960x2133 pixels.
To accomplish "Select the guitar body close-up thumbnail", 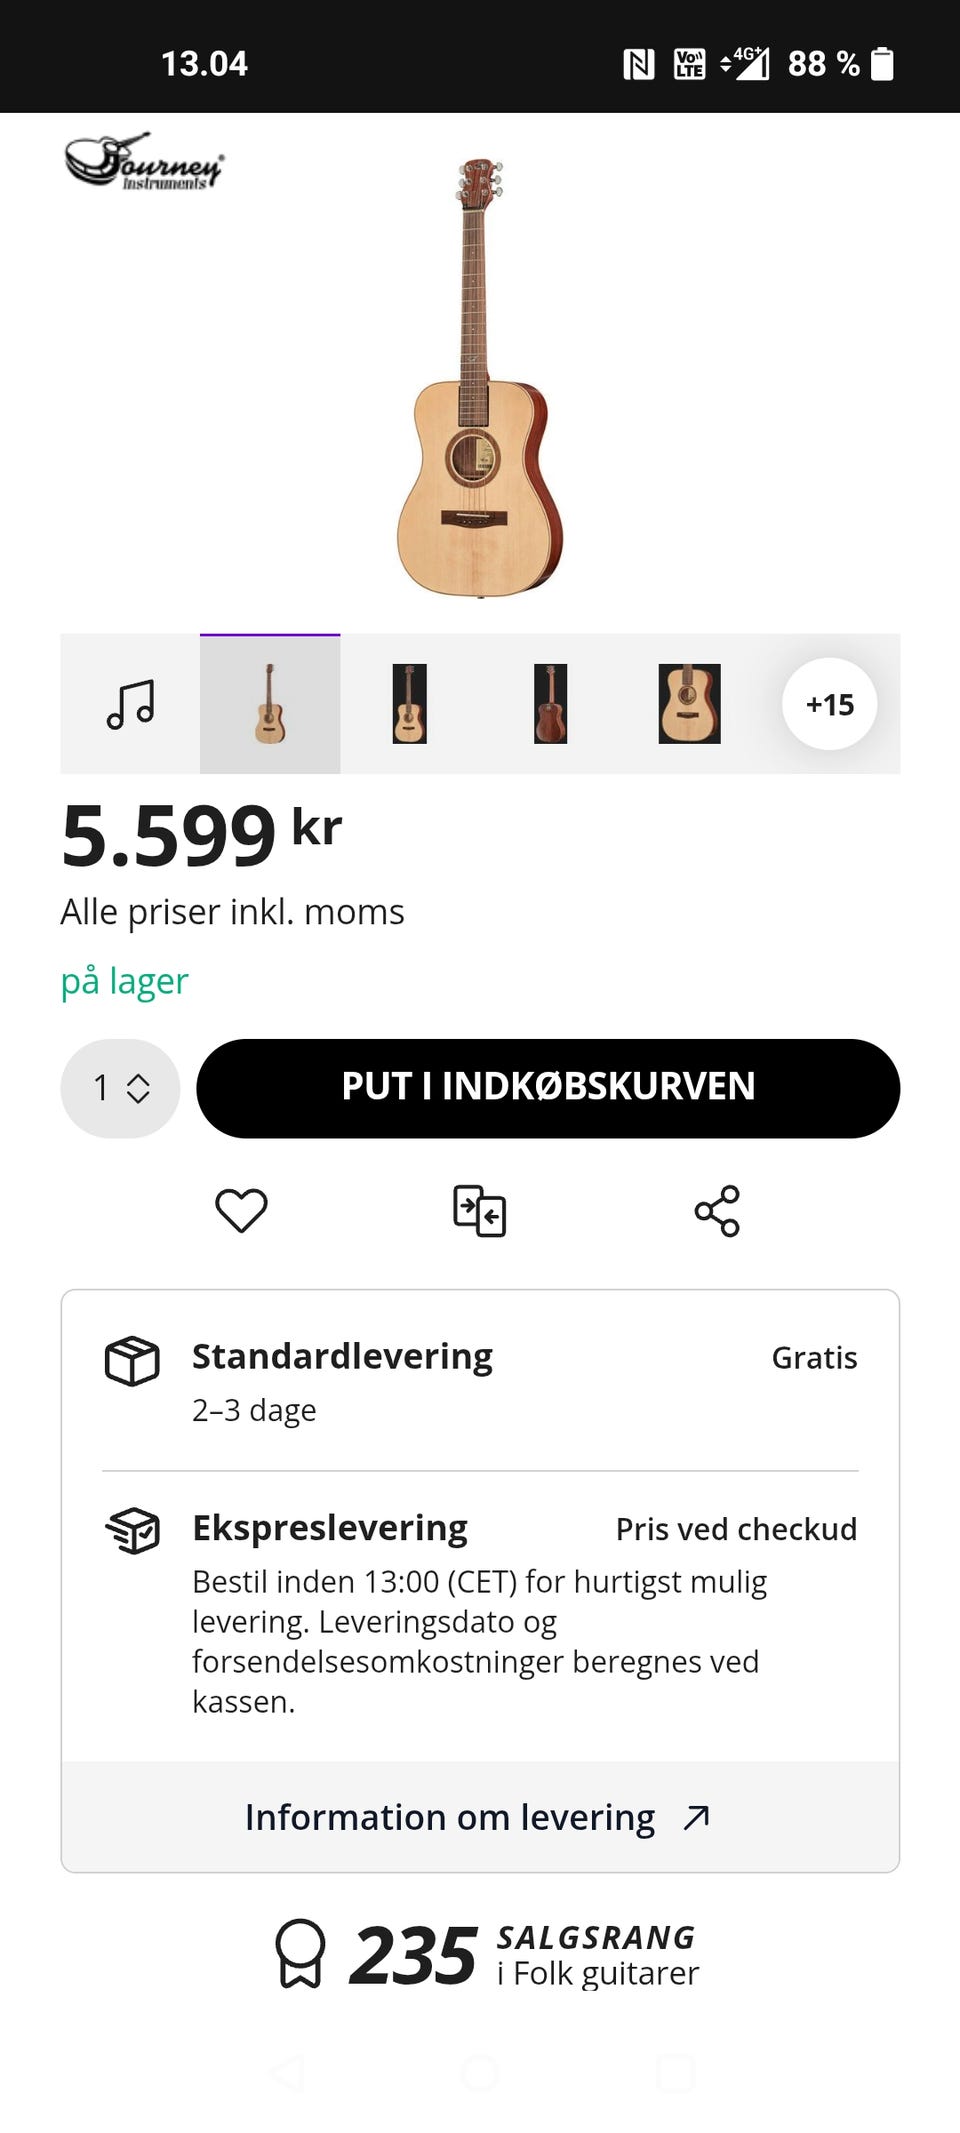I will coord(689,704).
